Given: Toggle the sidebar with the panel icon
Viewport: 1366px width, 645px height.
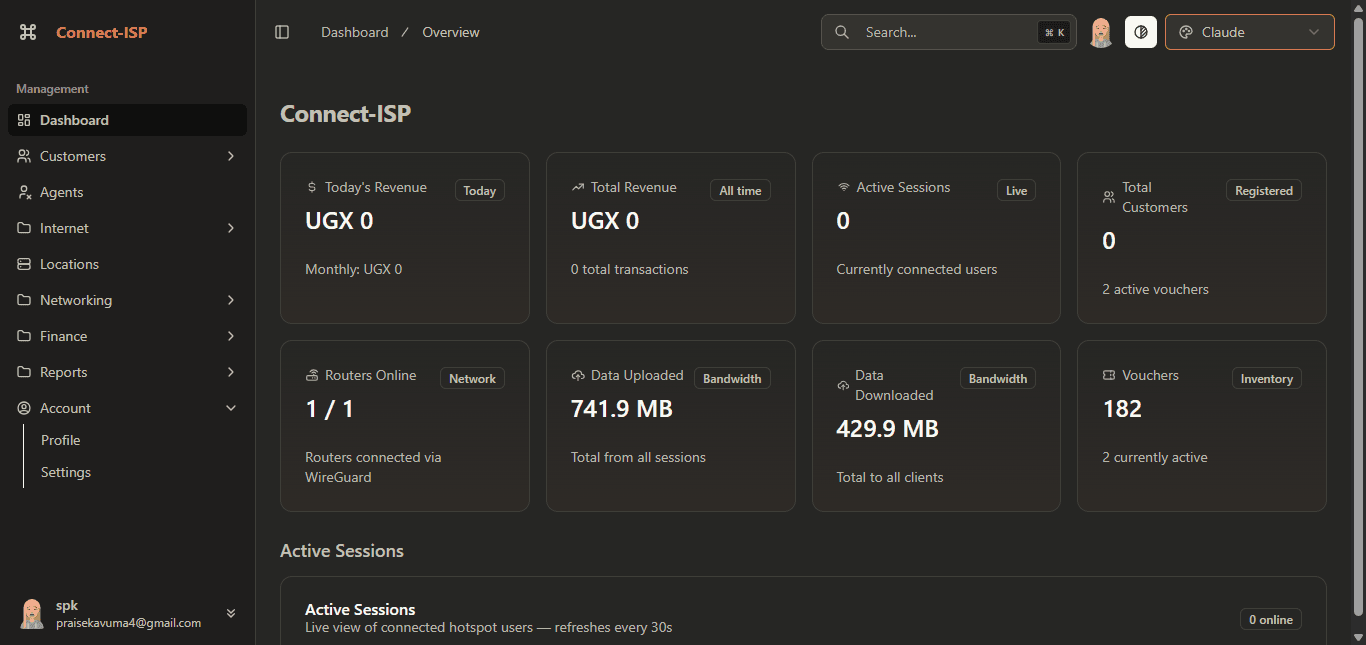Looking at the screenshot, I should coord(282,31).
